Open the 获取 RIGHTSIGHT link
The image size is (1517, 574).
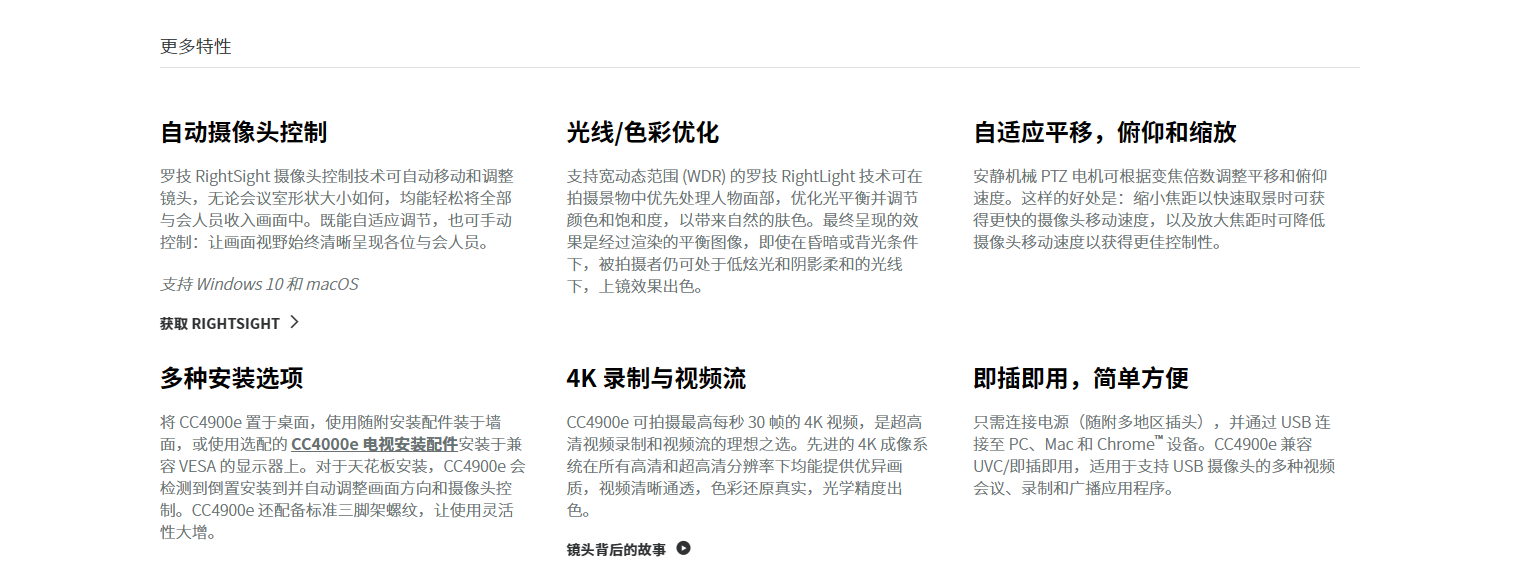click(x=230, y=322)
